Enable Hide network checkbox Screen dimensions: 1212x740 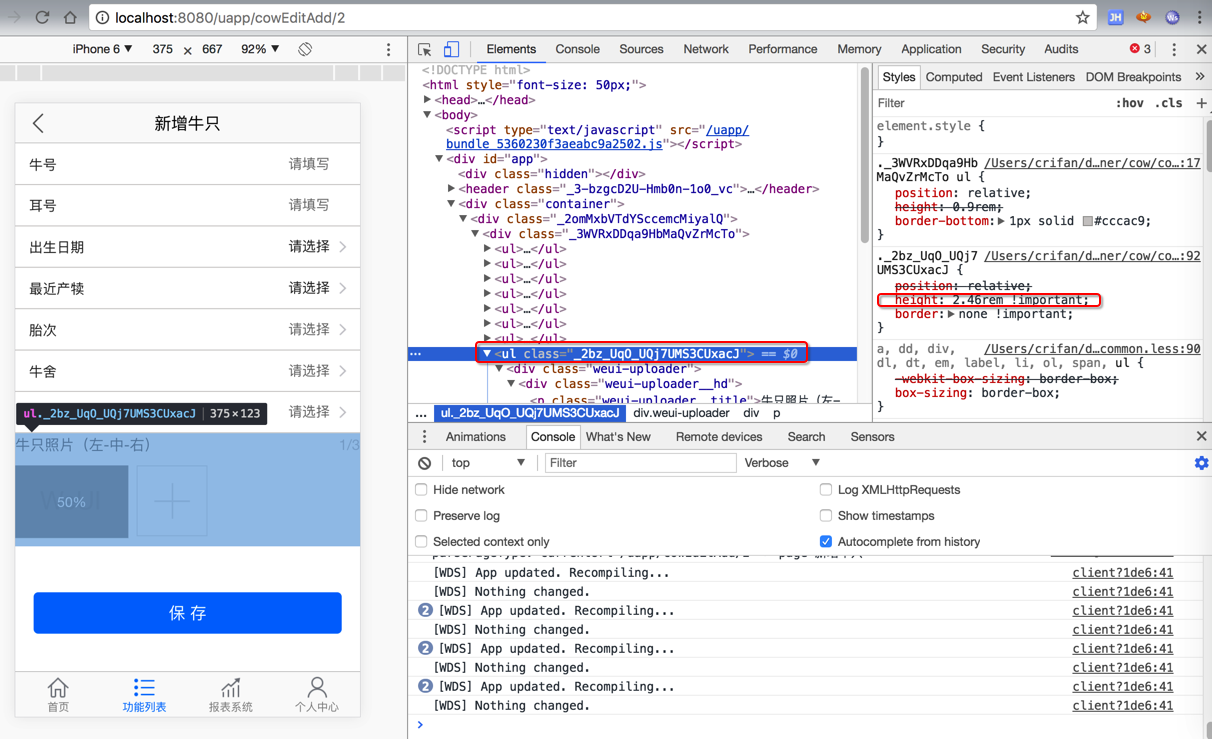421,490
